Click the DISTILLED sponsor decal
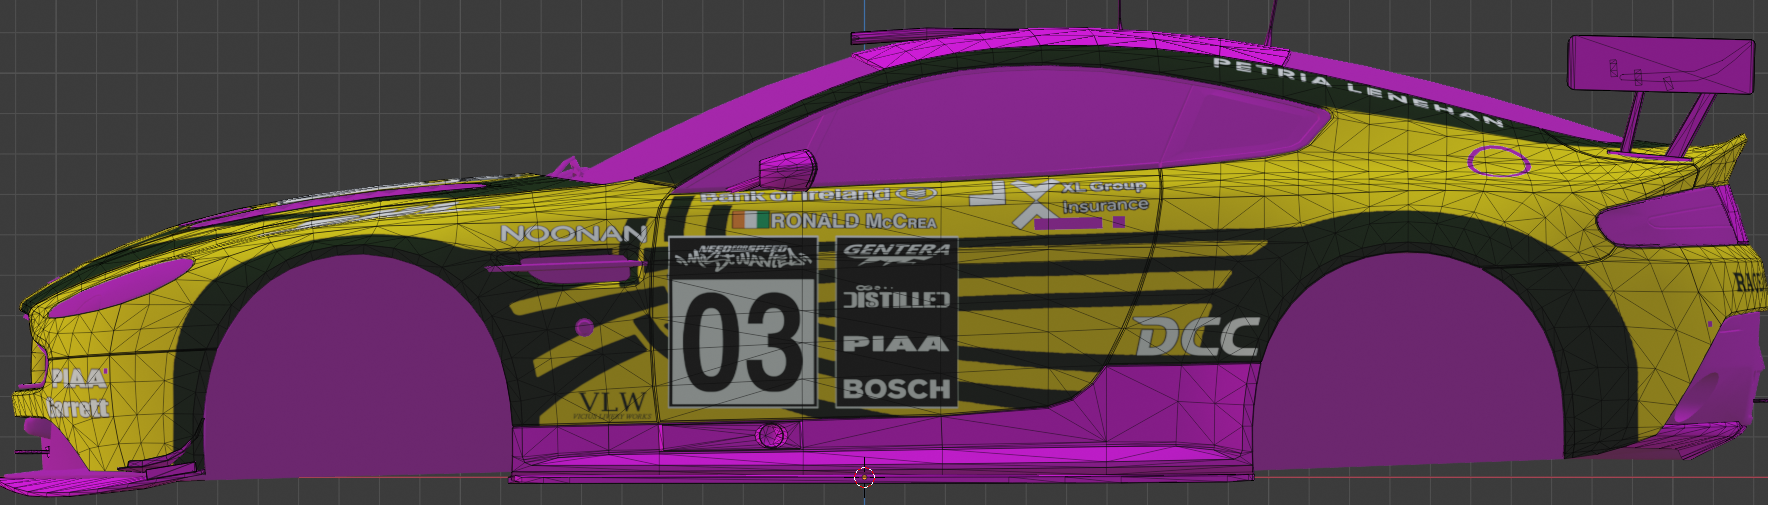The width and height of the screenshot is (1768, 505). tap(896, 298)
